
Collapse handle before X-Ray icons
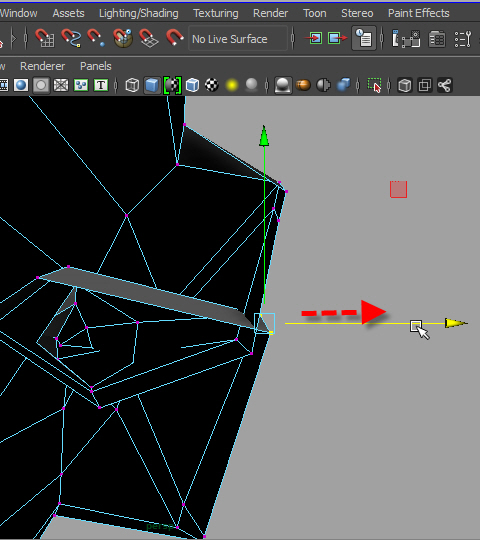point(389,85)
